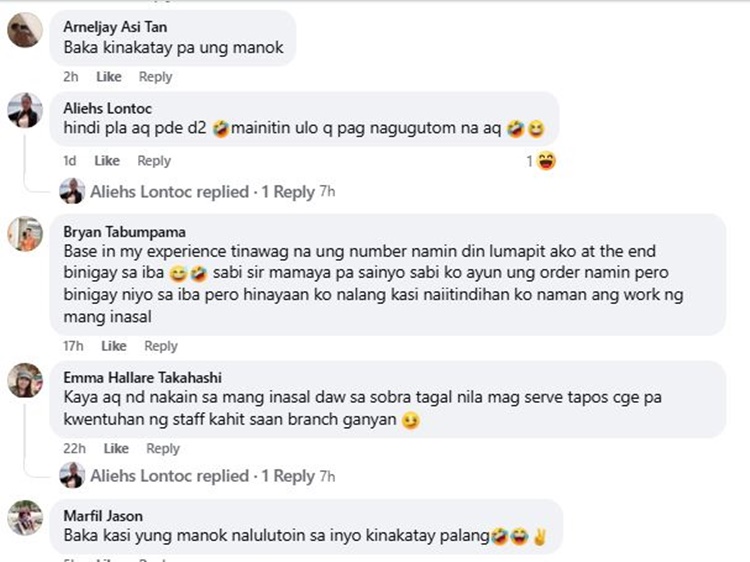Click Aliehs Lontoc's avatar beside her comment

pyautogui.click(x=25, y=110)
